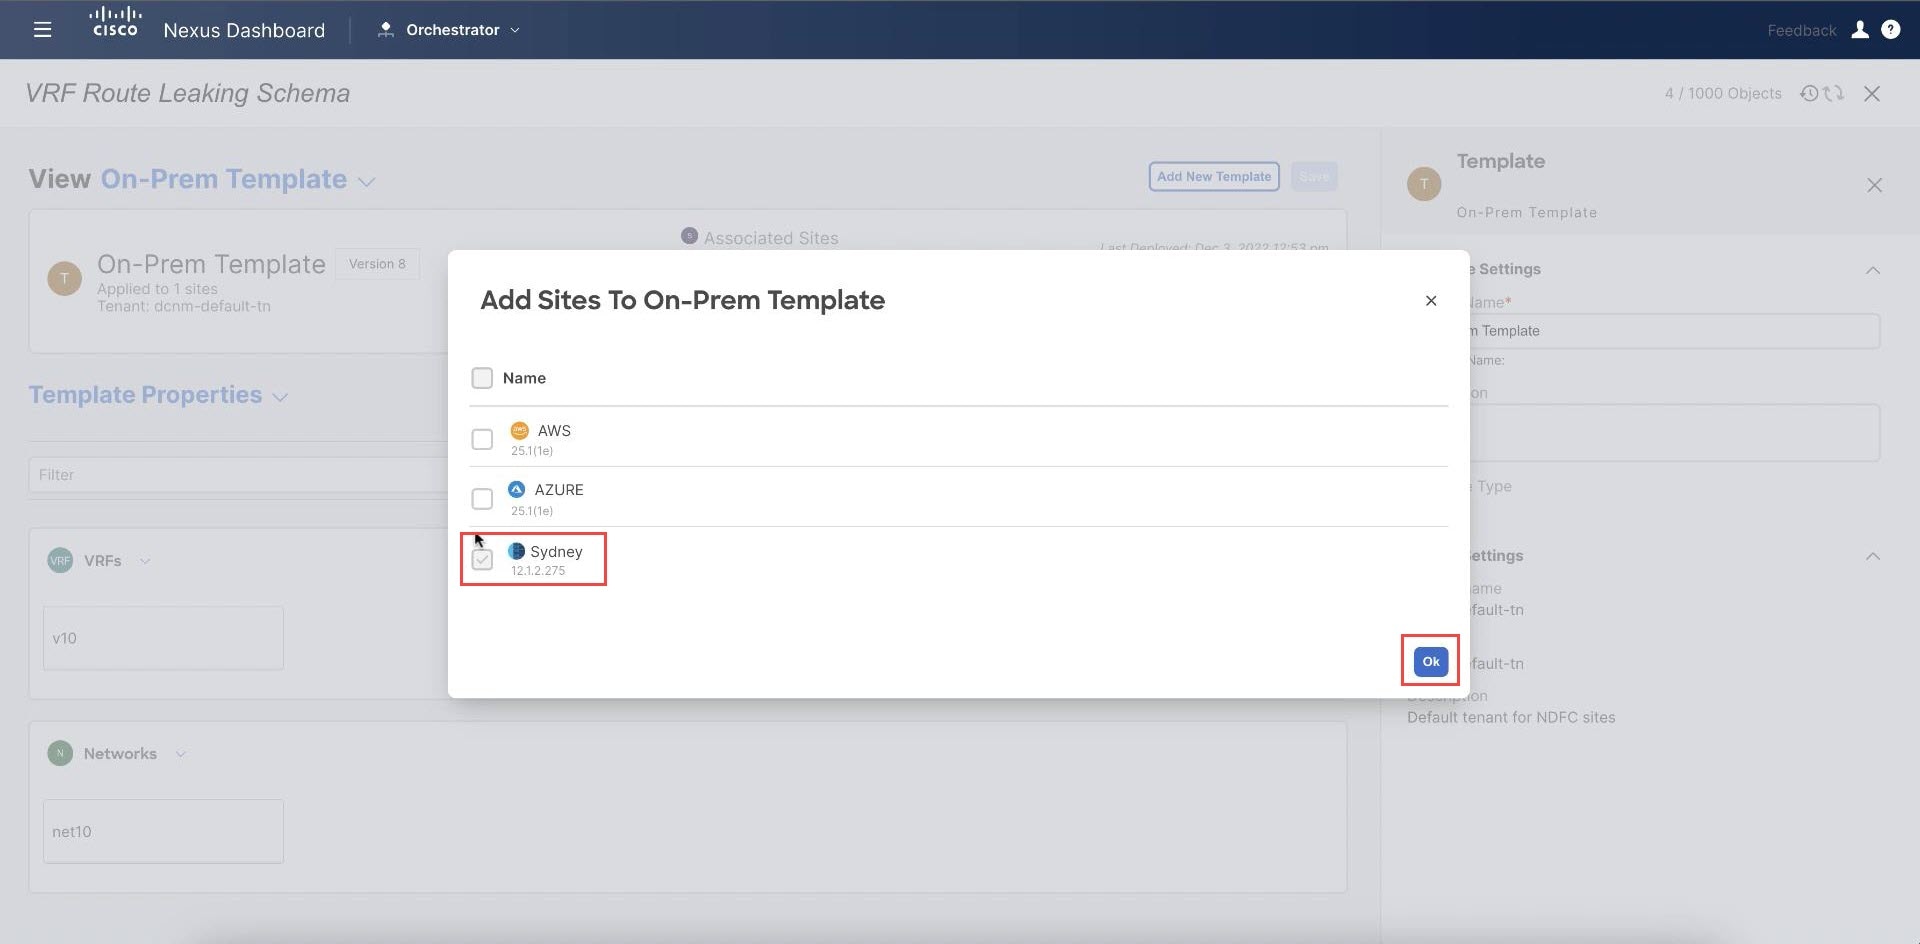The height and width of the screenshot is (944, 1920).
Task: Check the AZURE site checkbox
Action: 482,498
